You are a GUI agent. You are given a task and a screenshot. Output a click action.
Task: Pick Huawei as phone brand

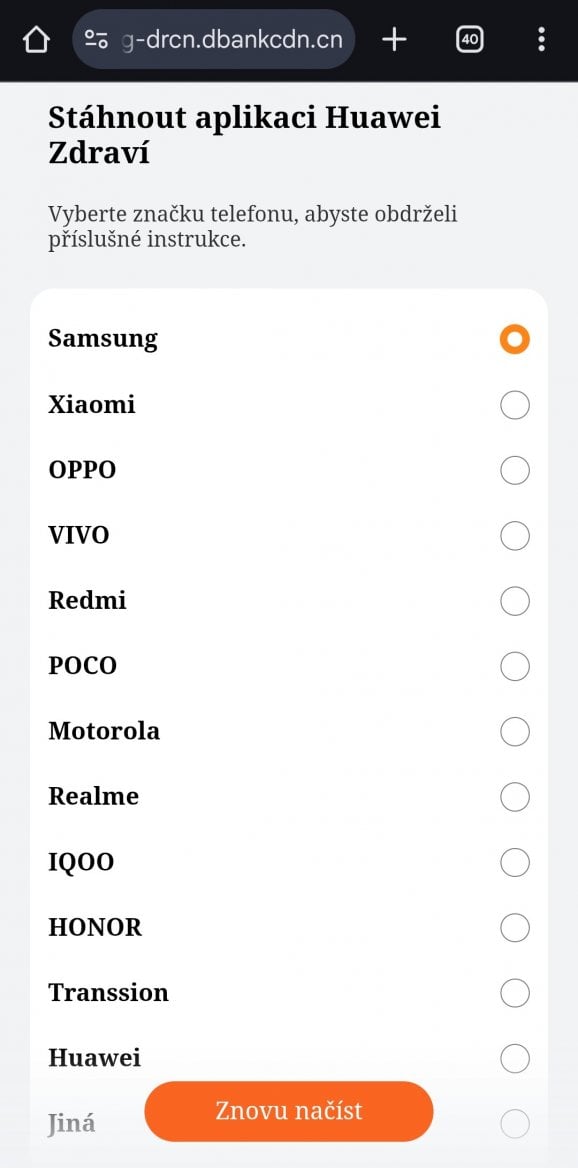[x=514, y=1058]
